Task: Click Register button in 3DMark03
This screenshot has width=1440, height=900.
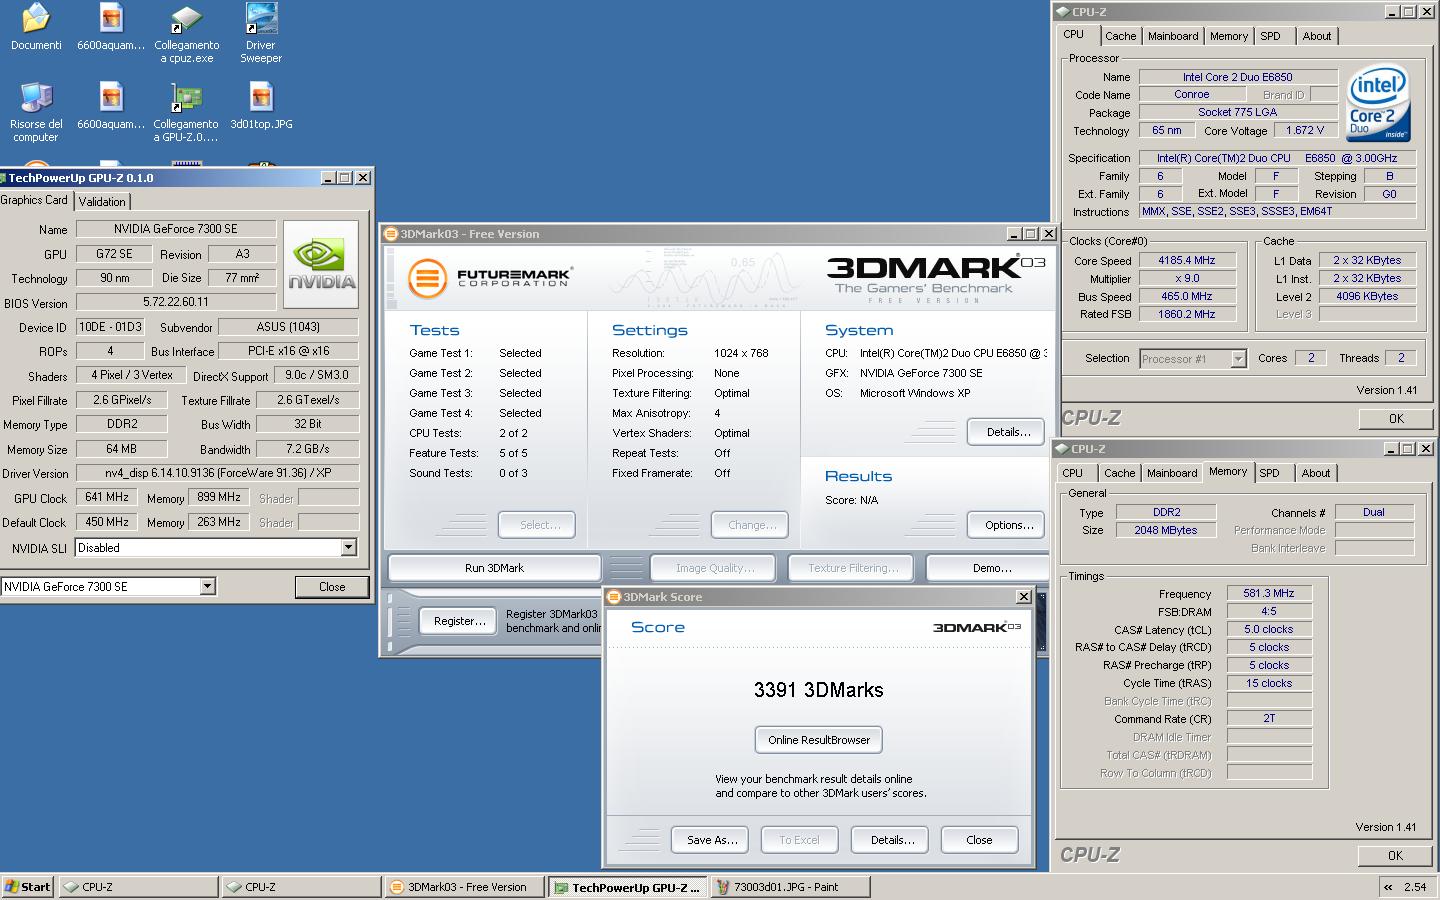Action: point(459,621)
